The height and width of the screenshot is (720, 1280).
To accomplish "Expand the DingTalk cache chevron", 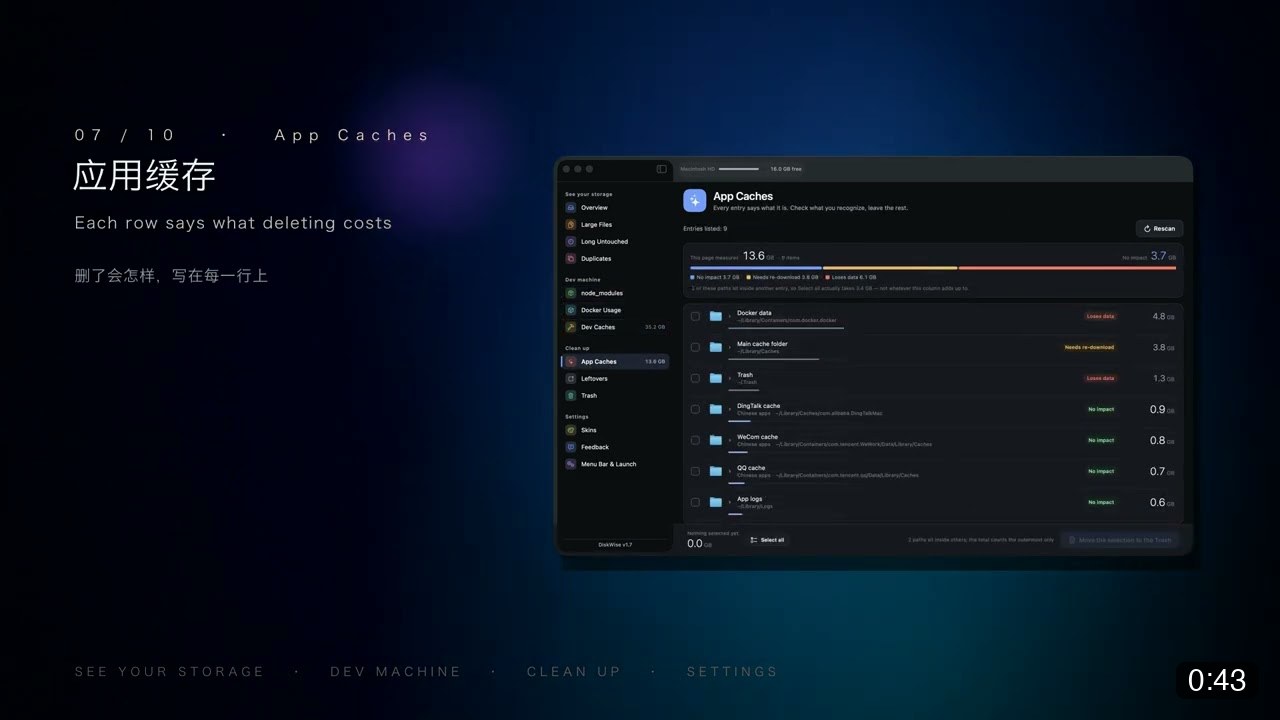I will coord(729,409).
